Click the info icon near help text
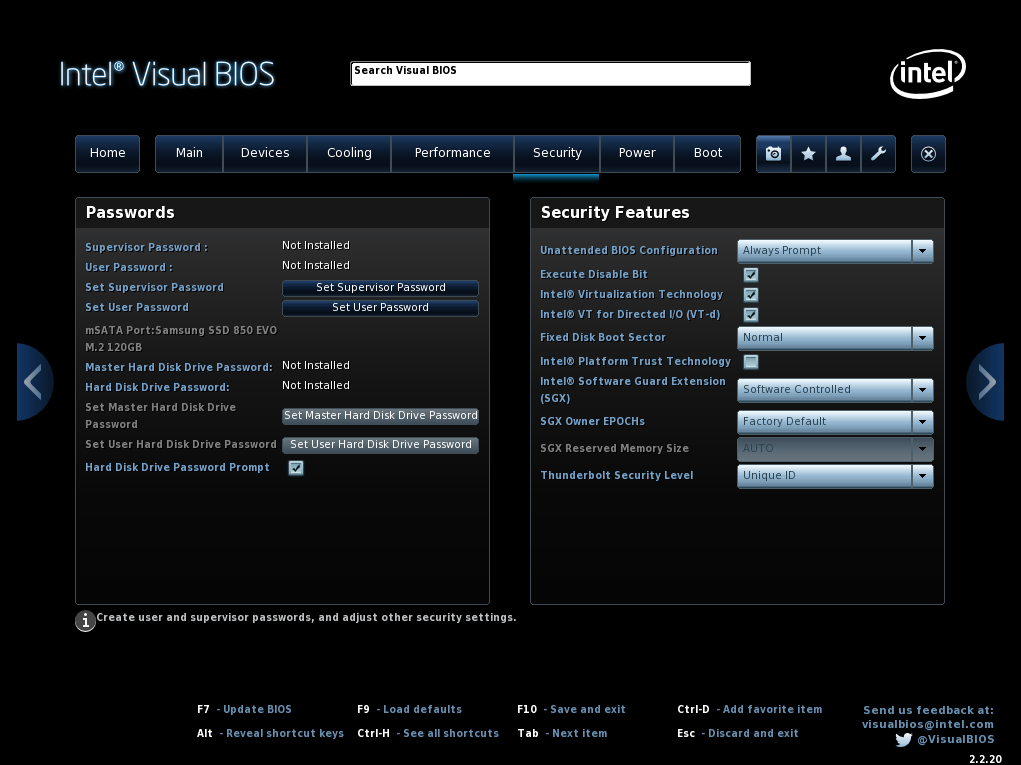Viewport: 1021px width, 765px height. (85, 621)
